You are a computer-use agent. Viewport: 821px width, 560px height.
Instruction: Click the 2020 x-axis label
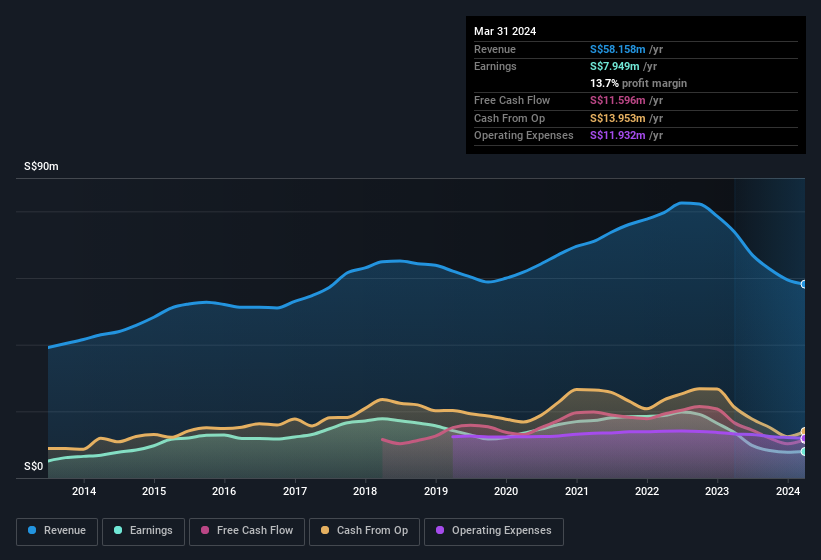pos(506,491)
